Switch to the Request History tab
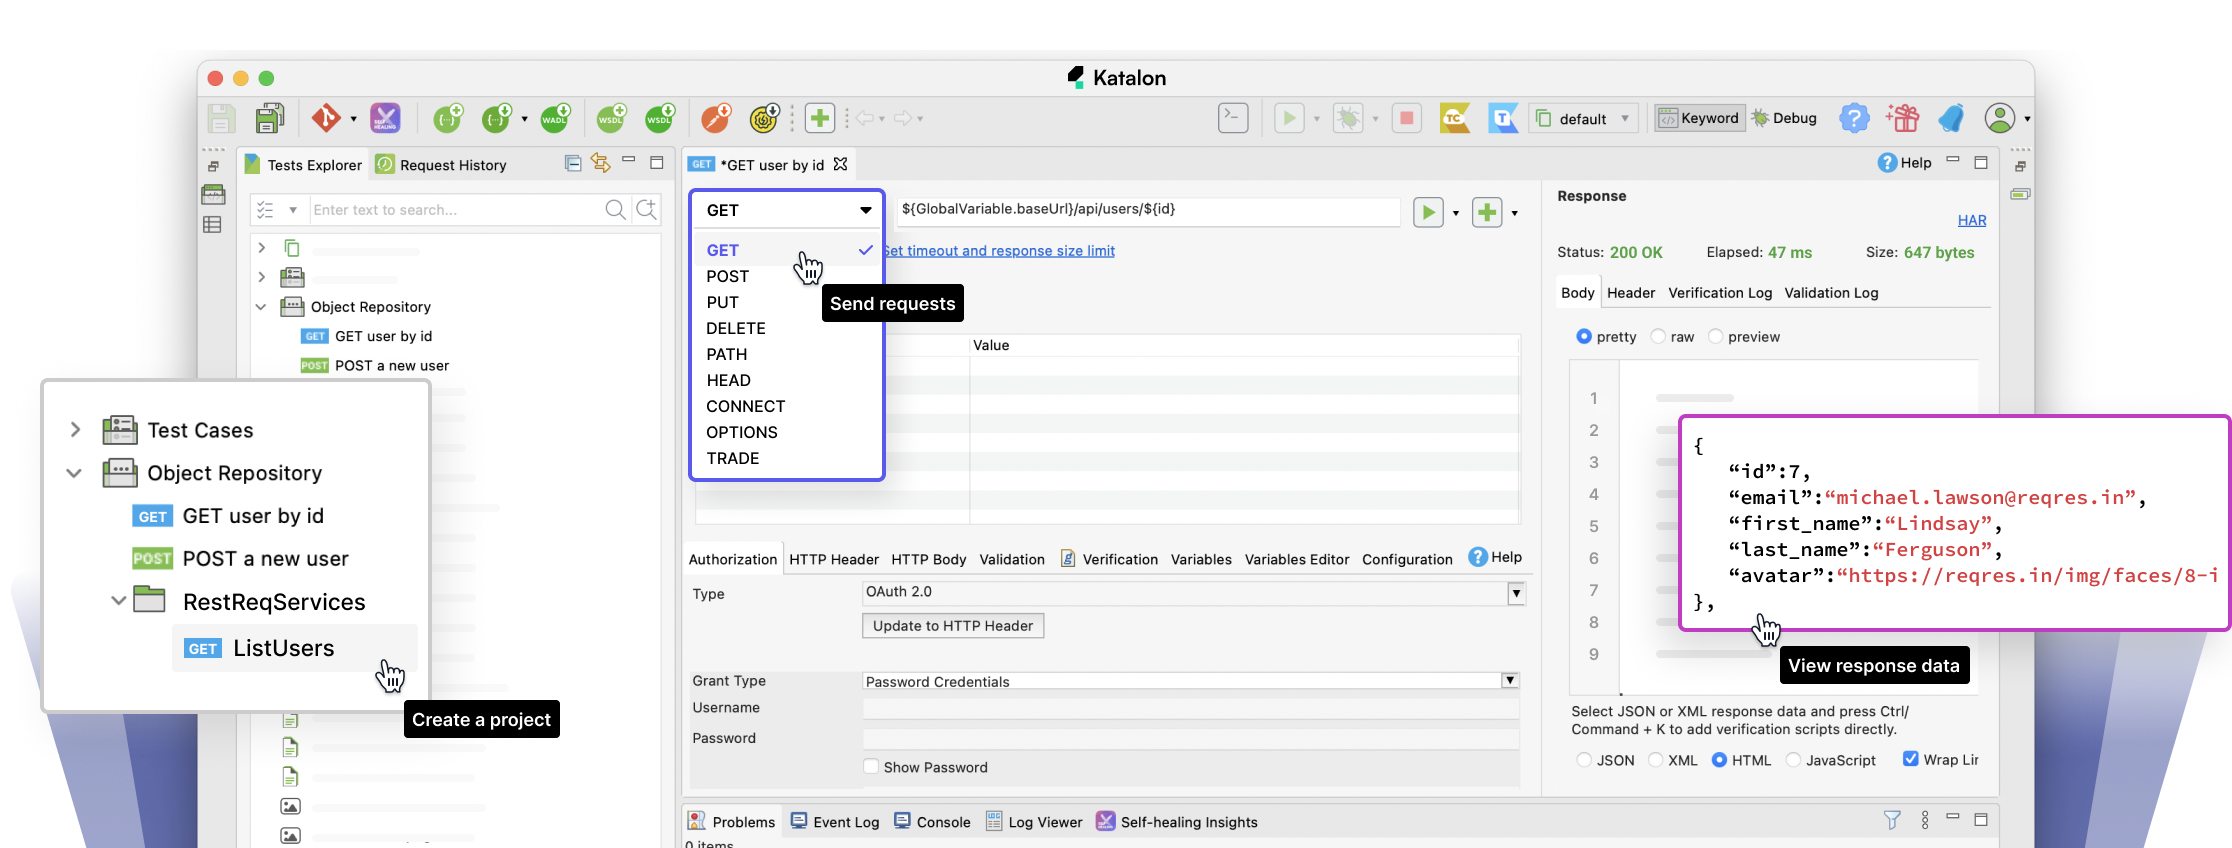This screenshot has width=2232, height=848. click(442, 165)
